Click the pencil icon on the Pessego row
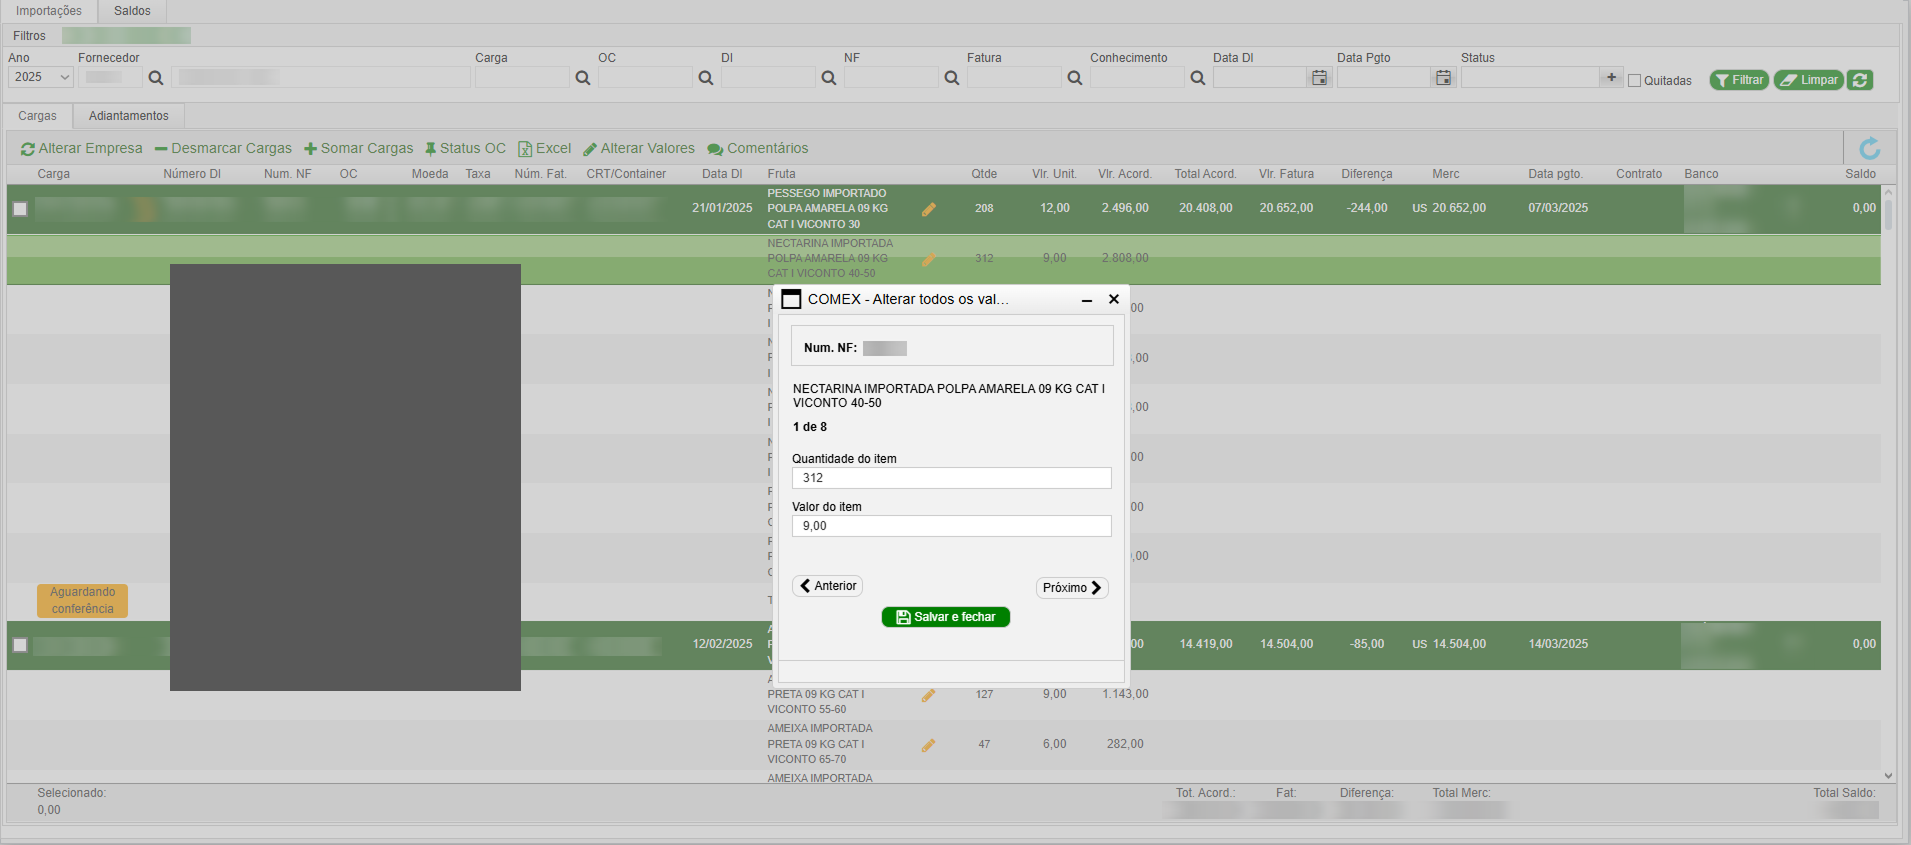The image size is (1911, 845). point(928,209)
